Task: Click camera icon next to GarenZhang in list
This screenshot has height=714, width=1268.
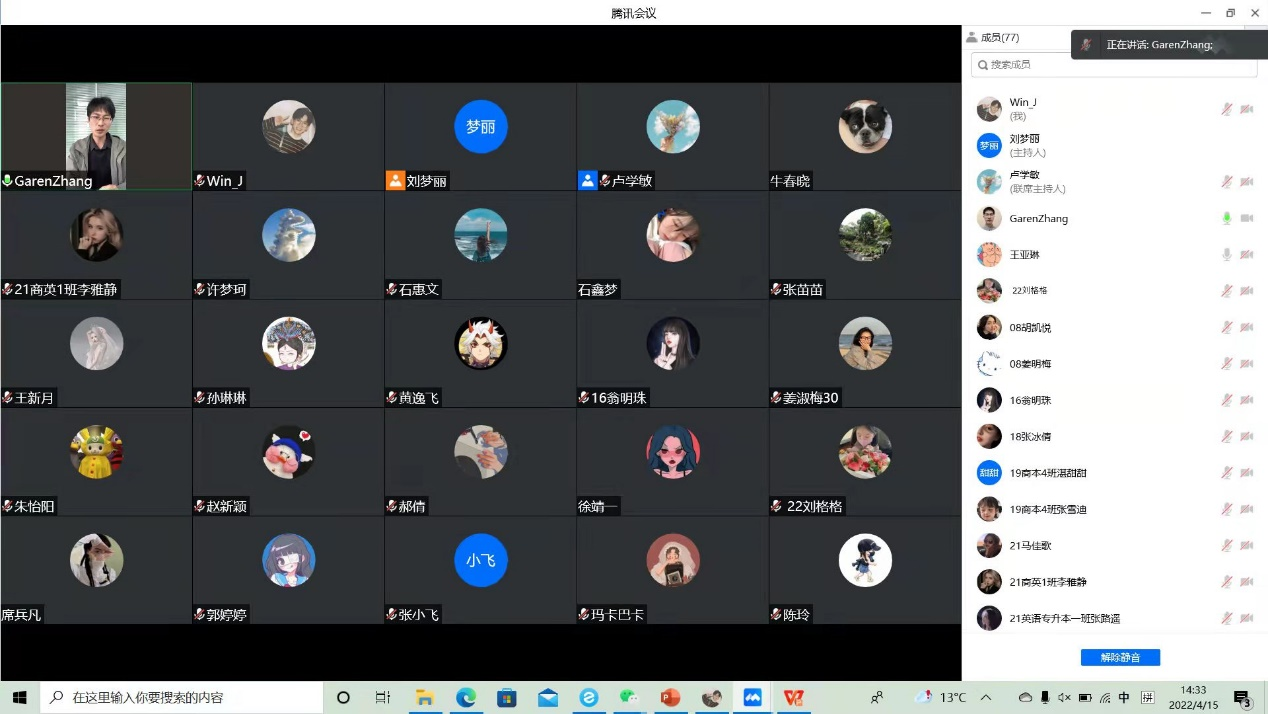Action: (x=1247, y=218)
